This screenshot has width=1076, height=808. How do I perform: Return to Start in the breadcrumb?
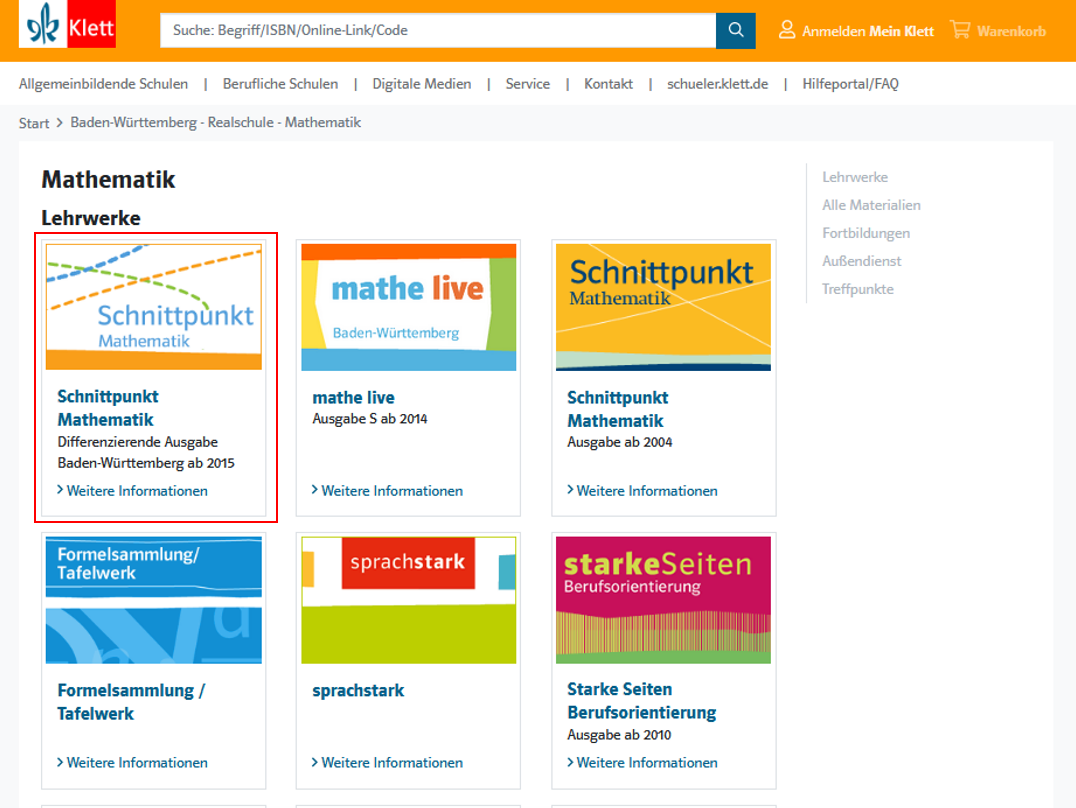click(34, 123)
